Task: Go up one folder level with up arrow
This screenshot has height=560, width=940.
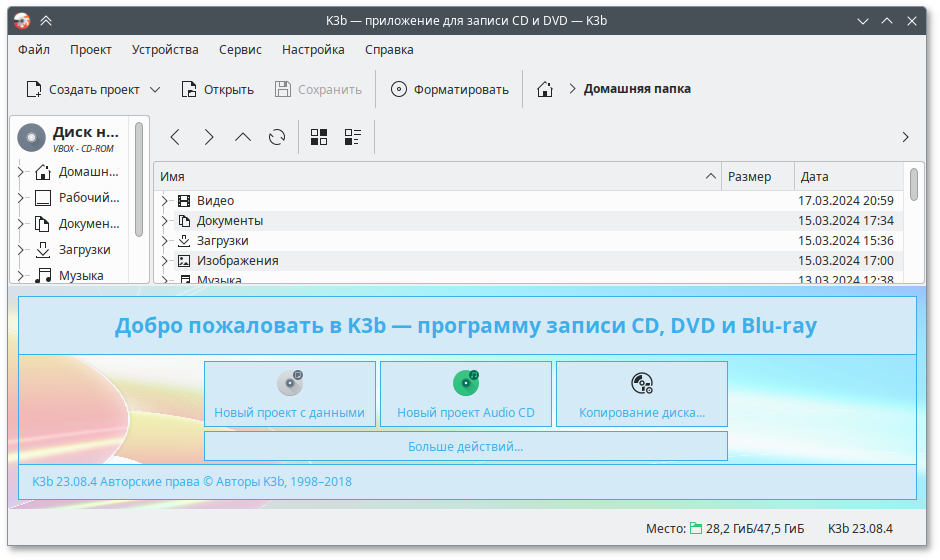Action: (x=243, y=137)
